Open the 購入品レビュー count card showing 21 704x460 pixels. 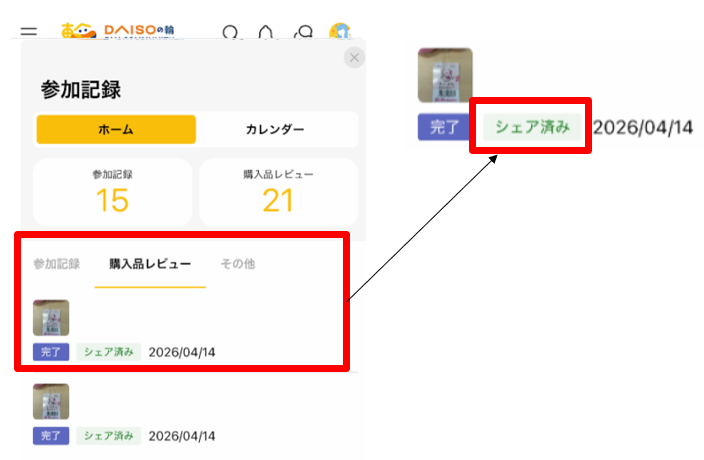point(278,191)
